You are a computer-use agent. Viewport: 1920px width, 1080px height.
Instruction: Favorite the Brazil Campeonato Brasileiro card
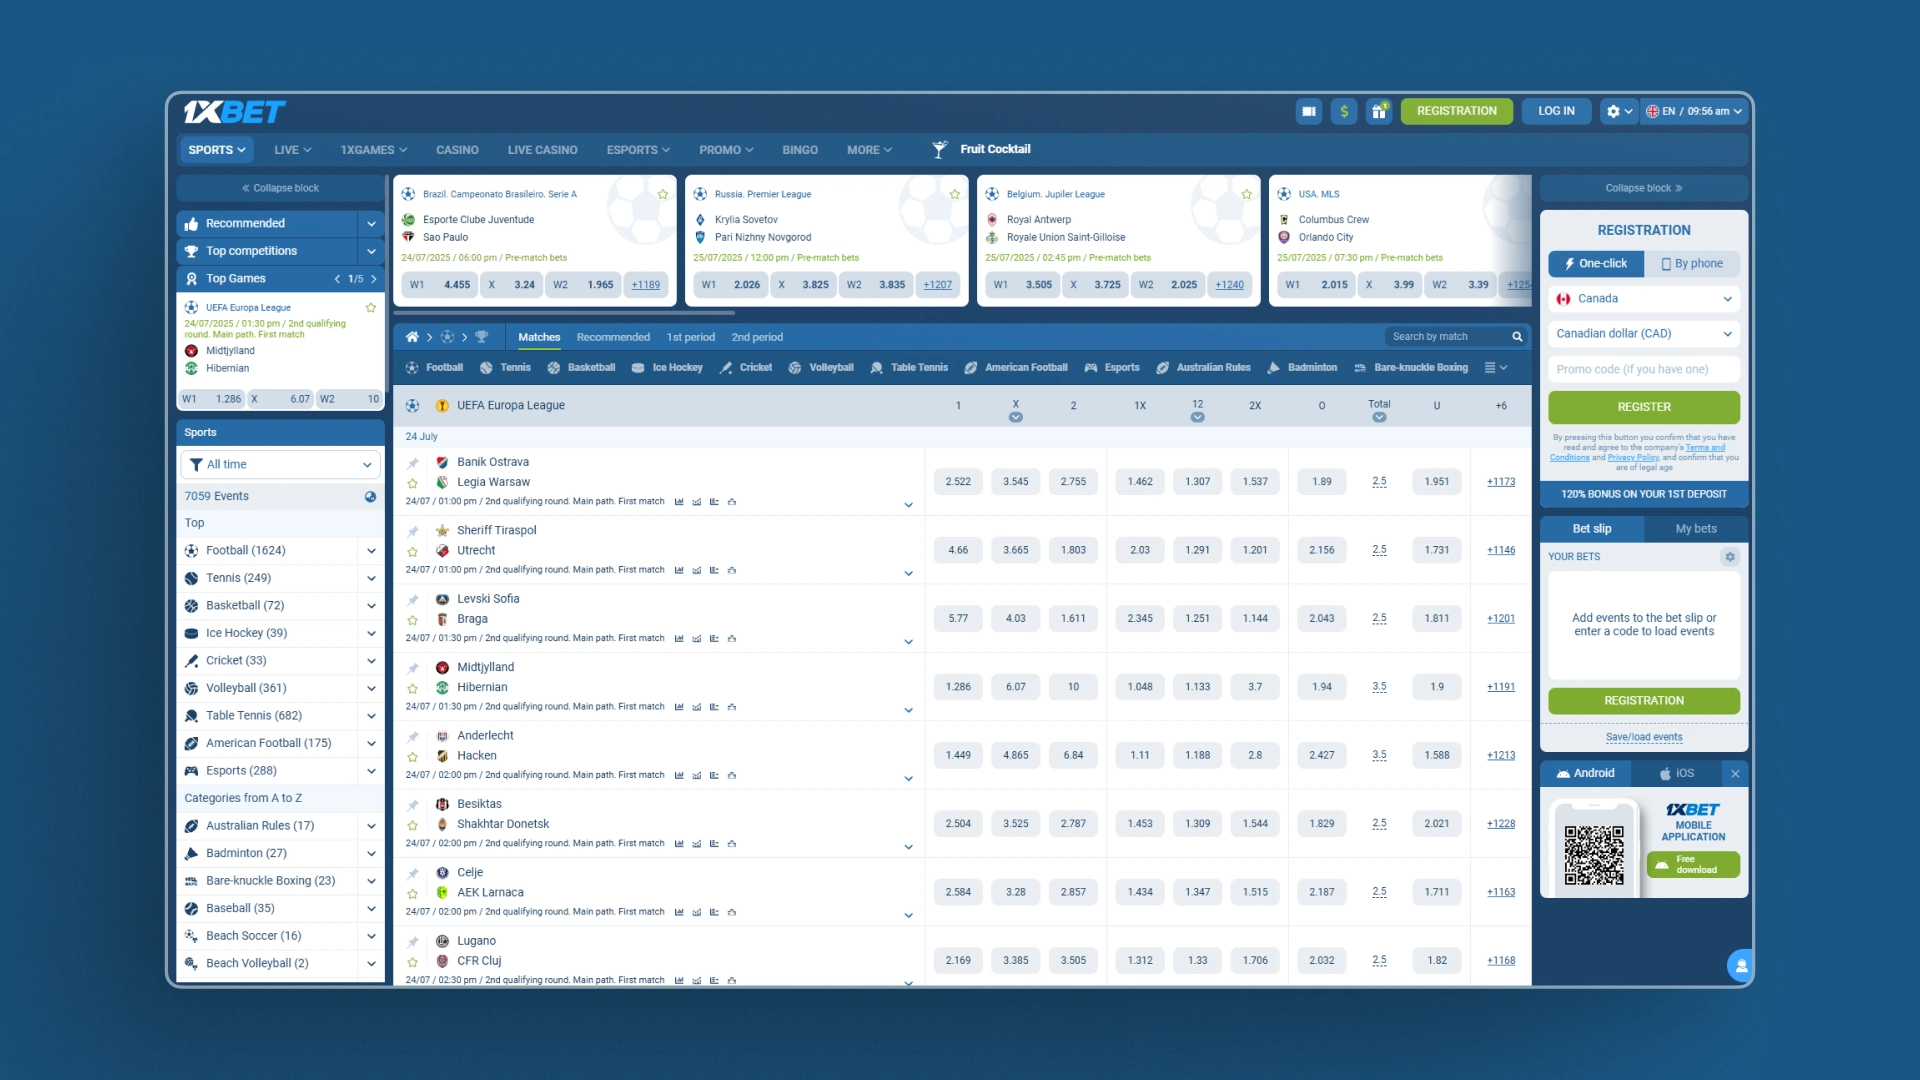[x=663, y=194]
